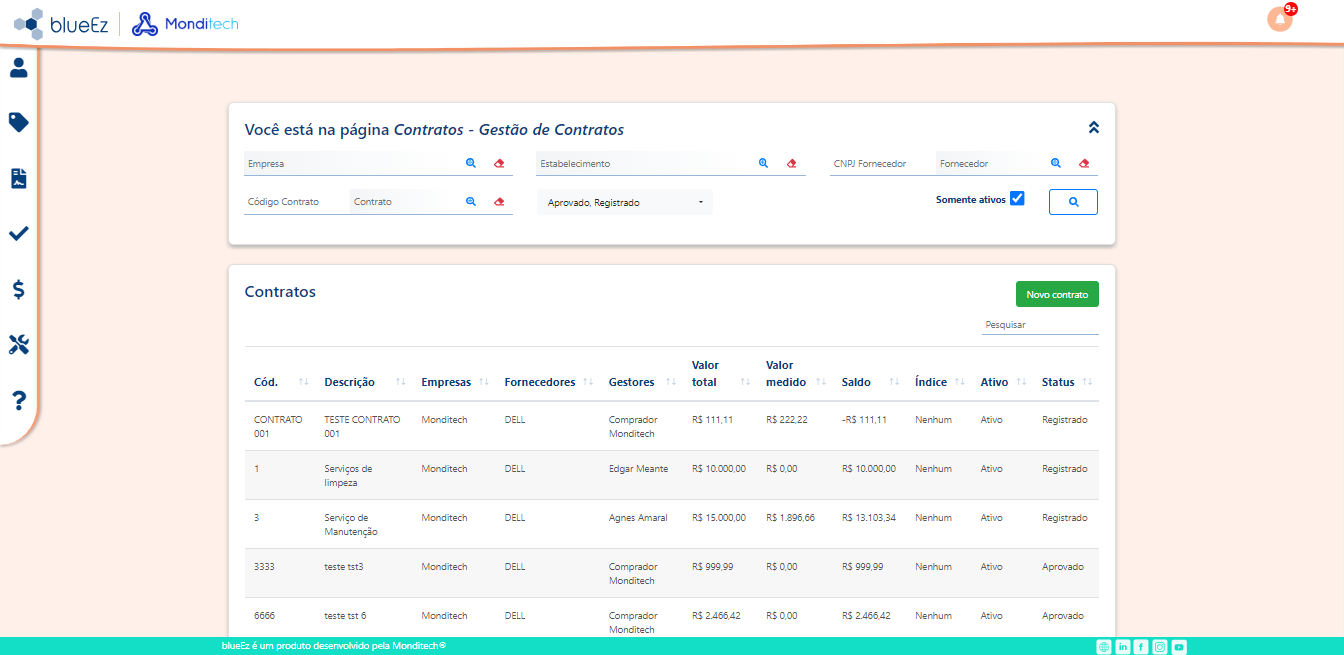The height and width of the screenshot is (655, 1344).
Task: Click the Empresa search magnifier icon
Action: pos(471,163)
